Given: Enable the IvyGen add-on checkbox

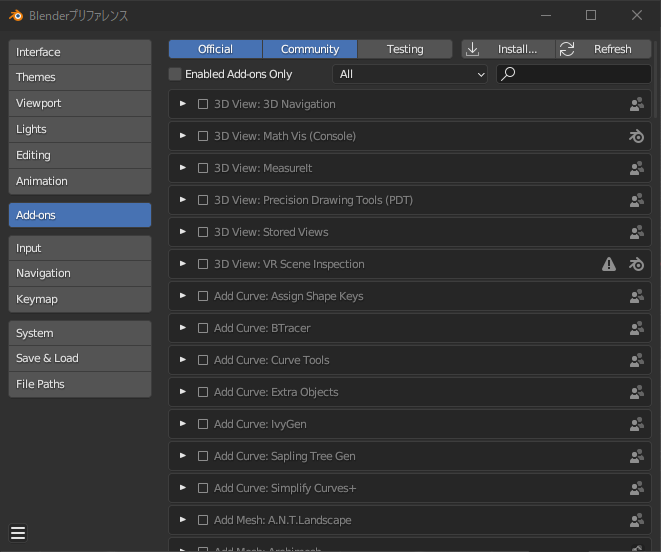Looking at the screenshot, I should point(203,424).
